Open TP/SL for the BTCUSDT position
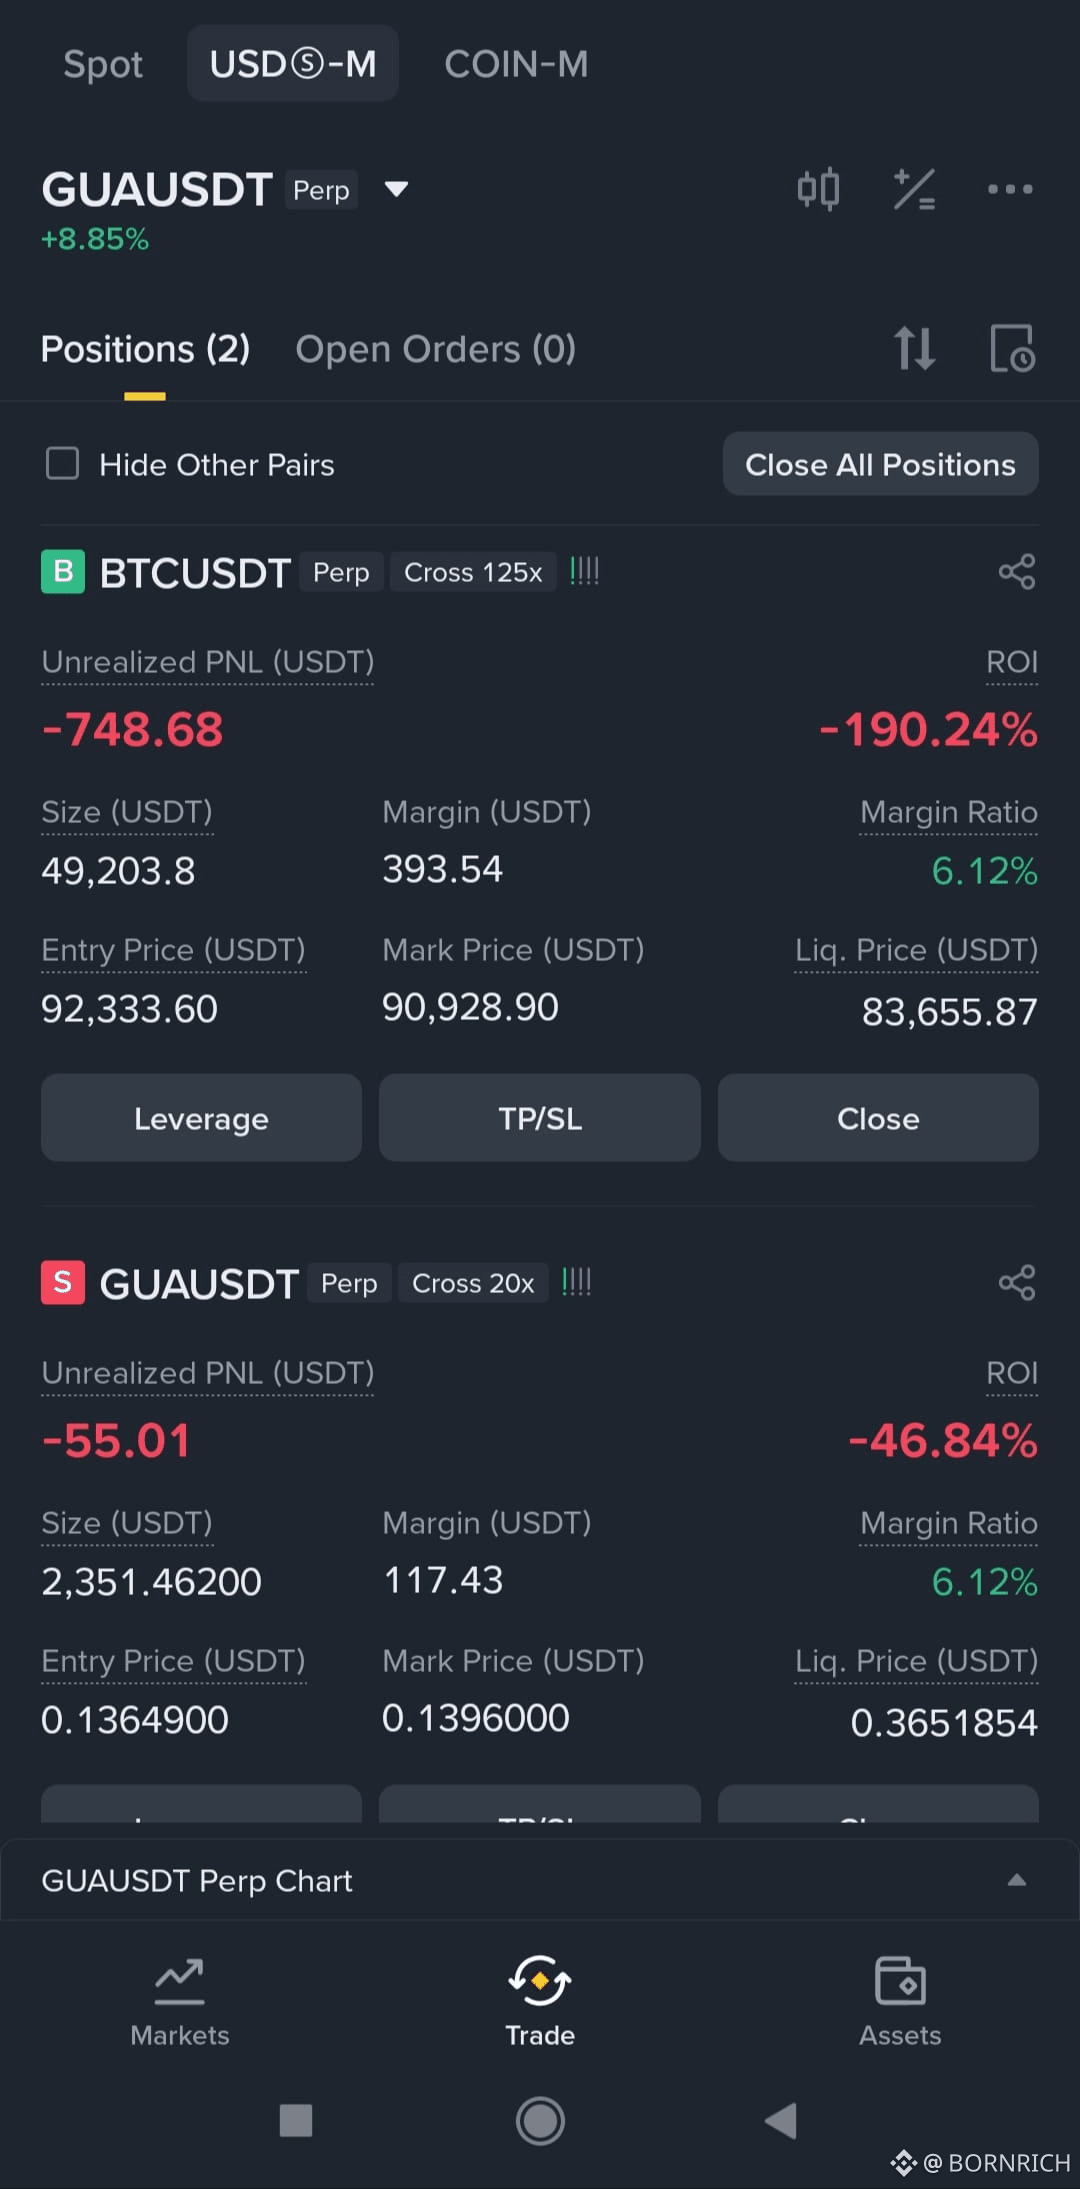 [x=540, y=1118]
